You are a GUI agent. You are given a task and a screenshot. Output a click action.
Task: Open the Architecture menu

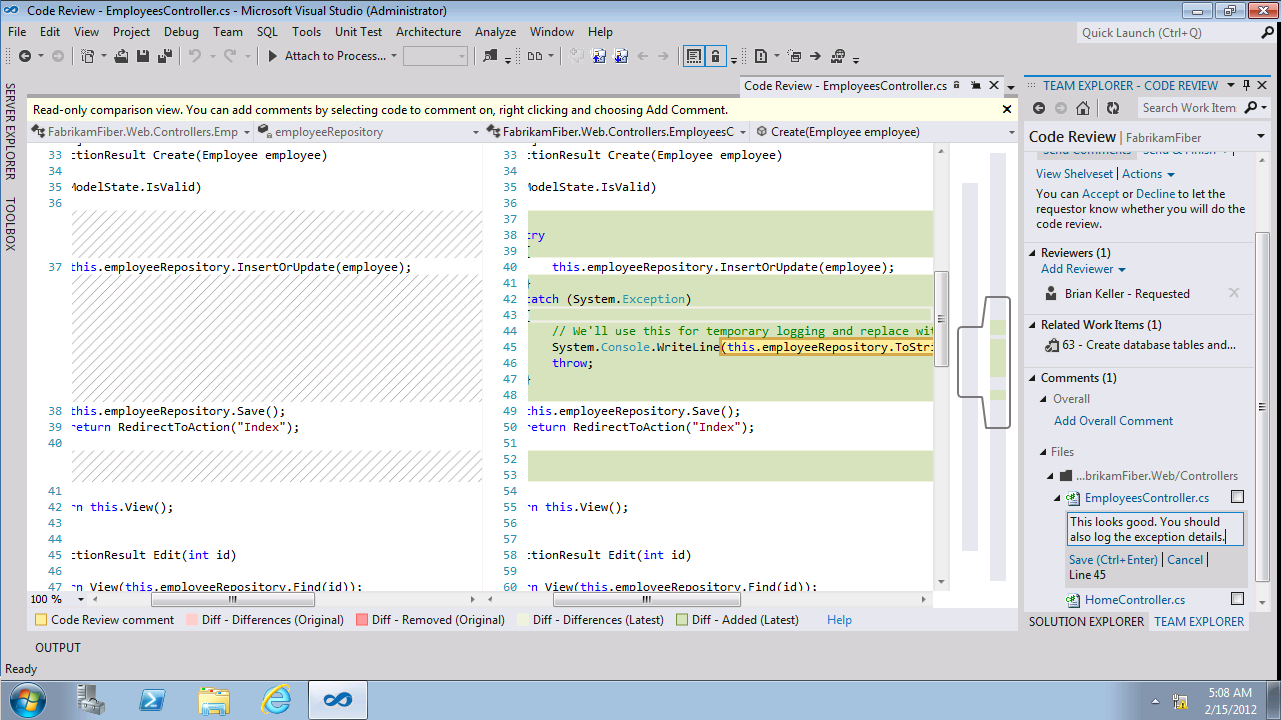428,32
